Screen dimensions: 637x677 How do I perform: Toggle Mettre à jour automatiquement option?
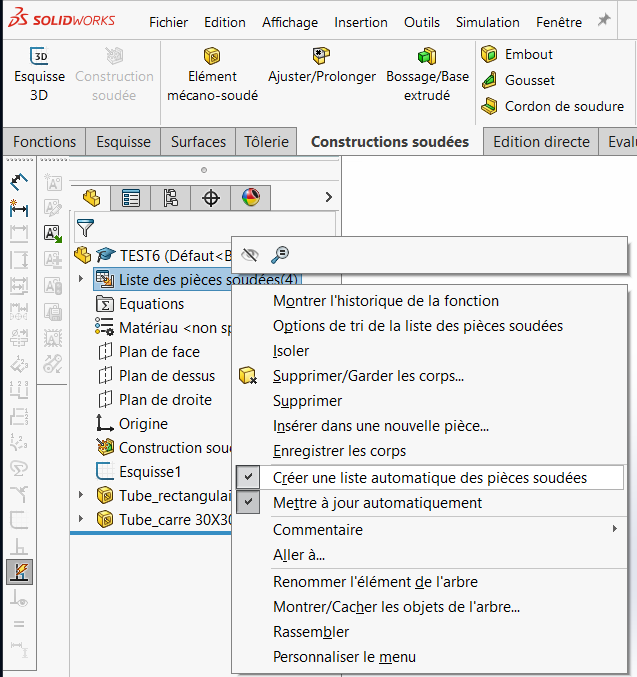(x=377, y=503)
